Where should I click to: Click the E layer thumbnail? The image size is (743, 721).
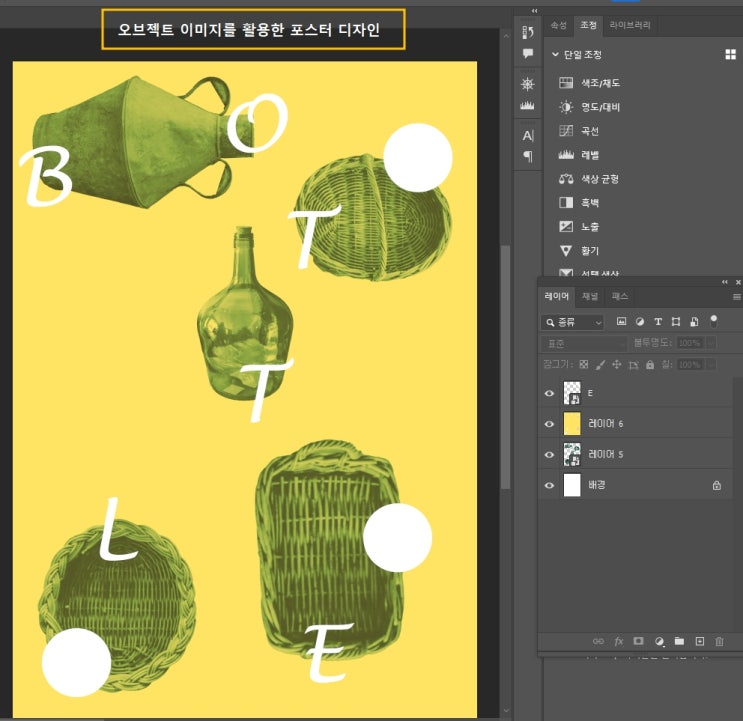572,393
